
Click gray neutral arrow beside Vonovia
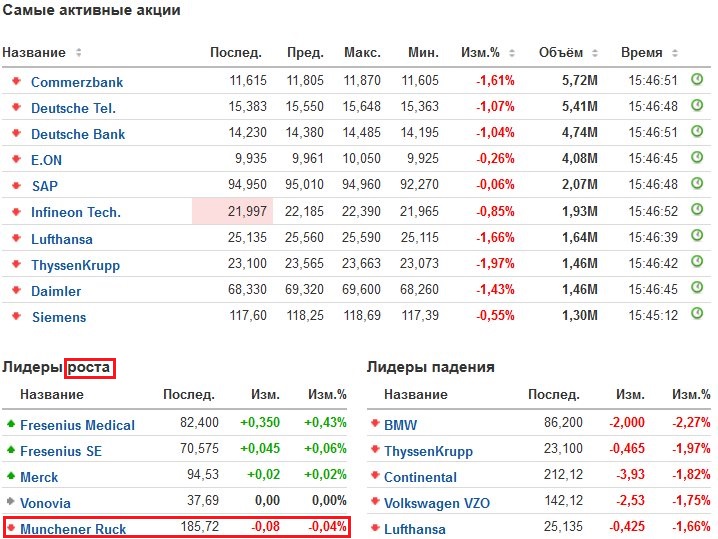(11, 502)
